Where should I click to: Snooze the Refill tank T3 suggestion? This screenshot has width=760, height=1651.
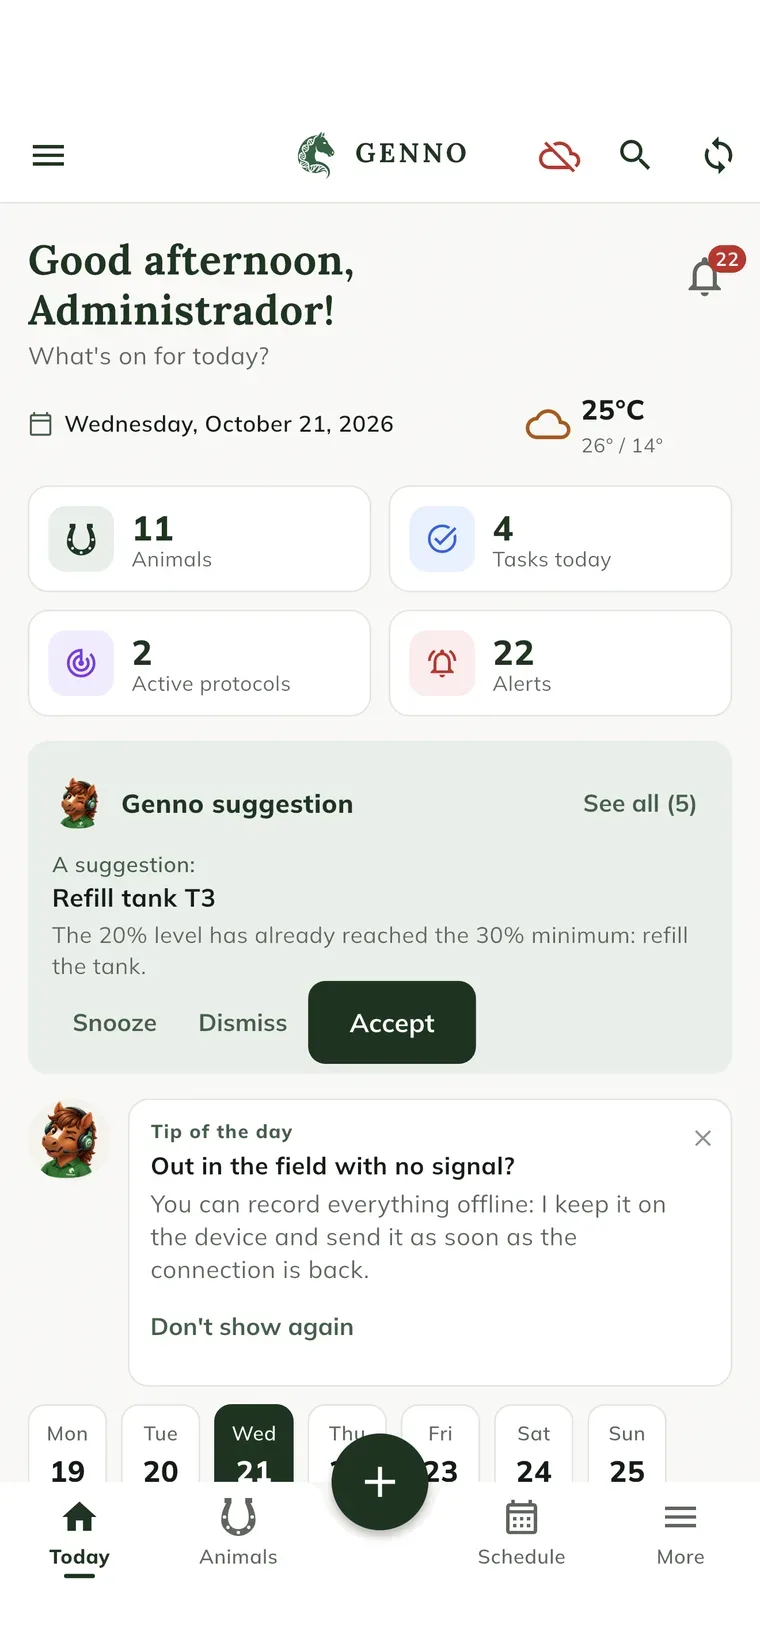point(115,1023)
